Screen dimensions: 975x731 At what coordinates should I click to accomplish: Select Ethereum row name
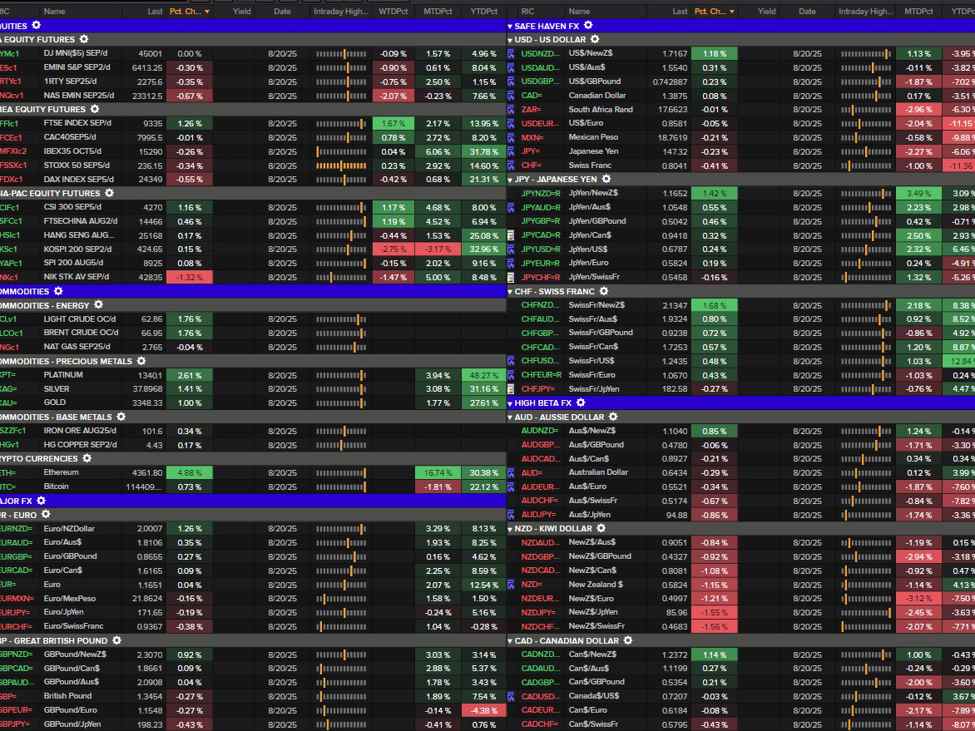point(61,472)
